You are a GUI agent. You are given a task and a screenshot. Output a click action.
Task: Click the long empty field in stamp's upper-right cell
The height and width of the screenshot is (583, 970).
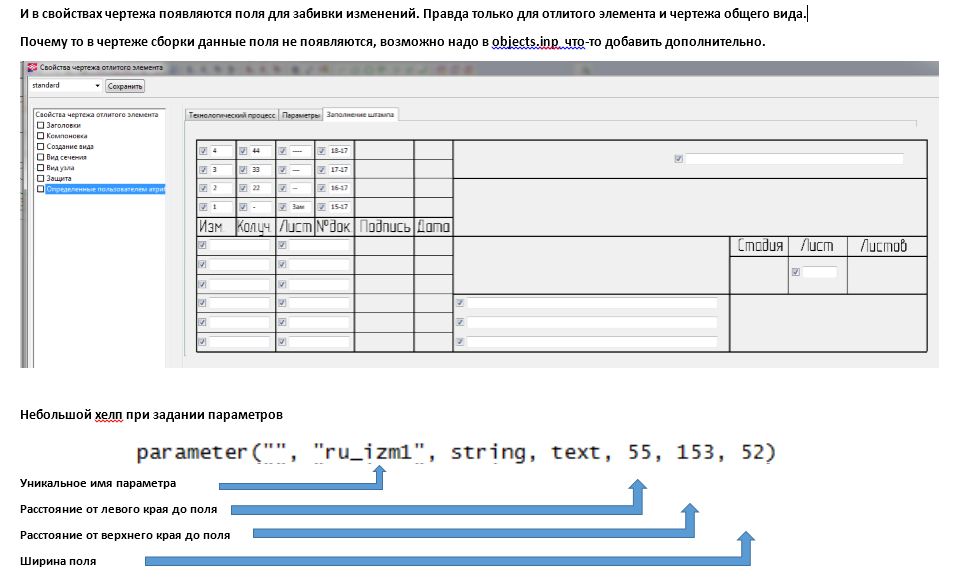794,159
